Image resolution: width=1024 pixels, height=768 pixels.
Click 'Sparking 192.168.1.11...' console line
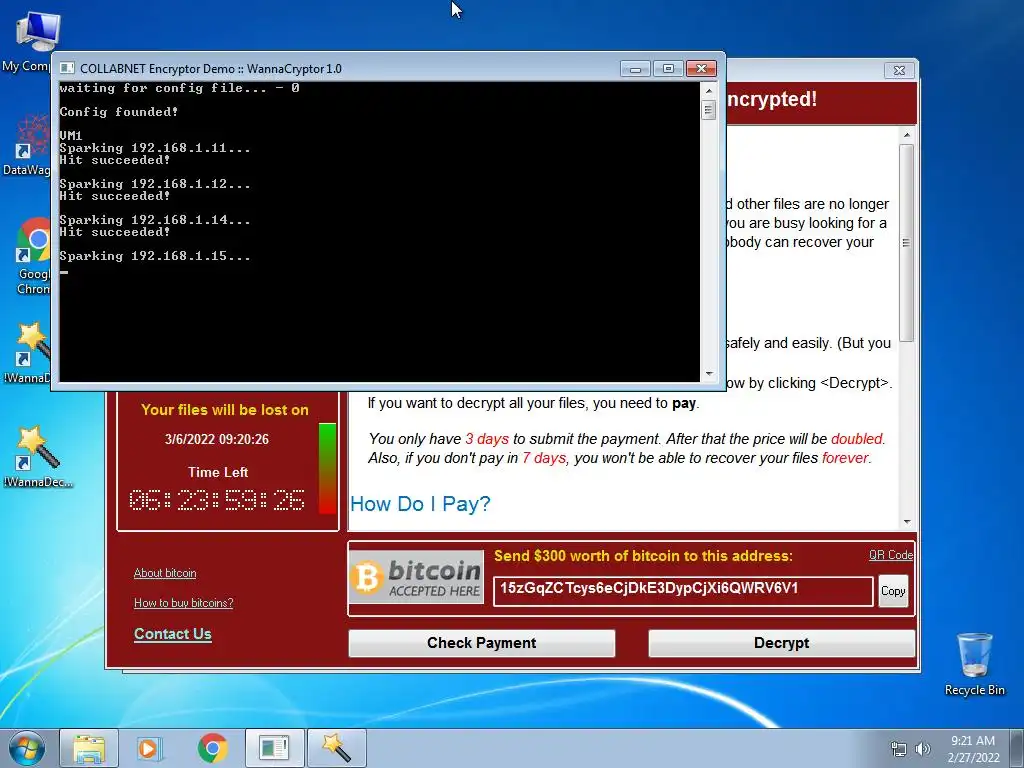(155, 148)
